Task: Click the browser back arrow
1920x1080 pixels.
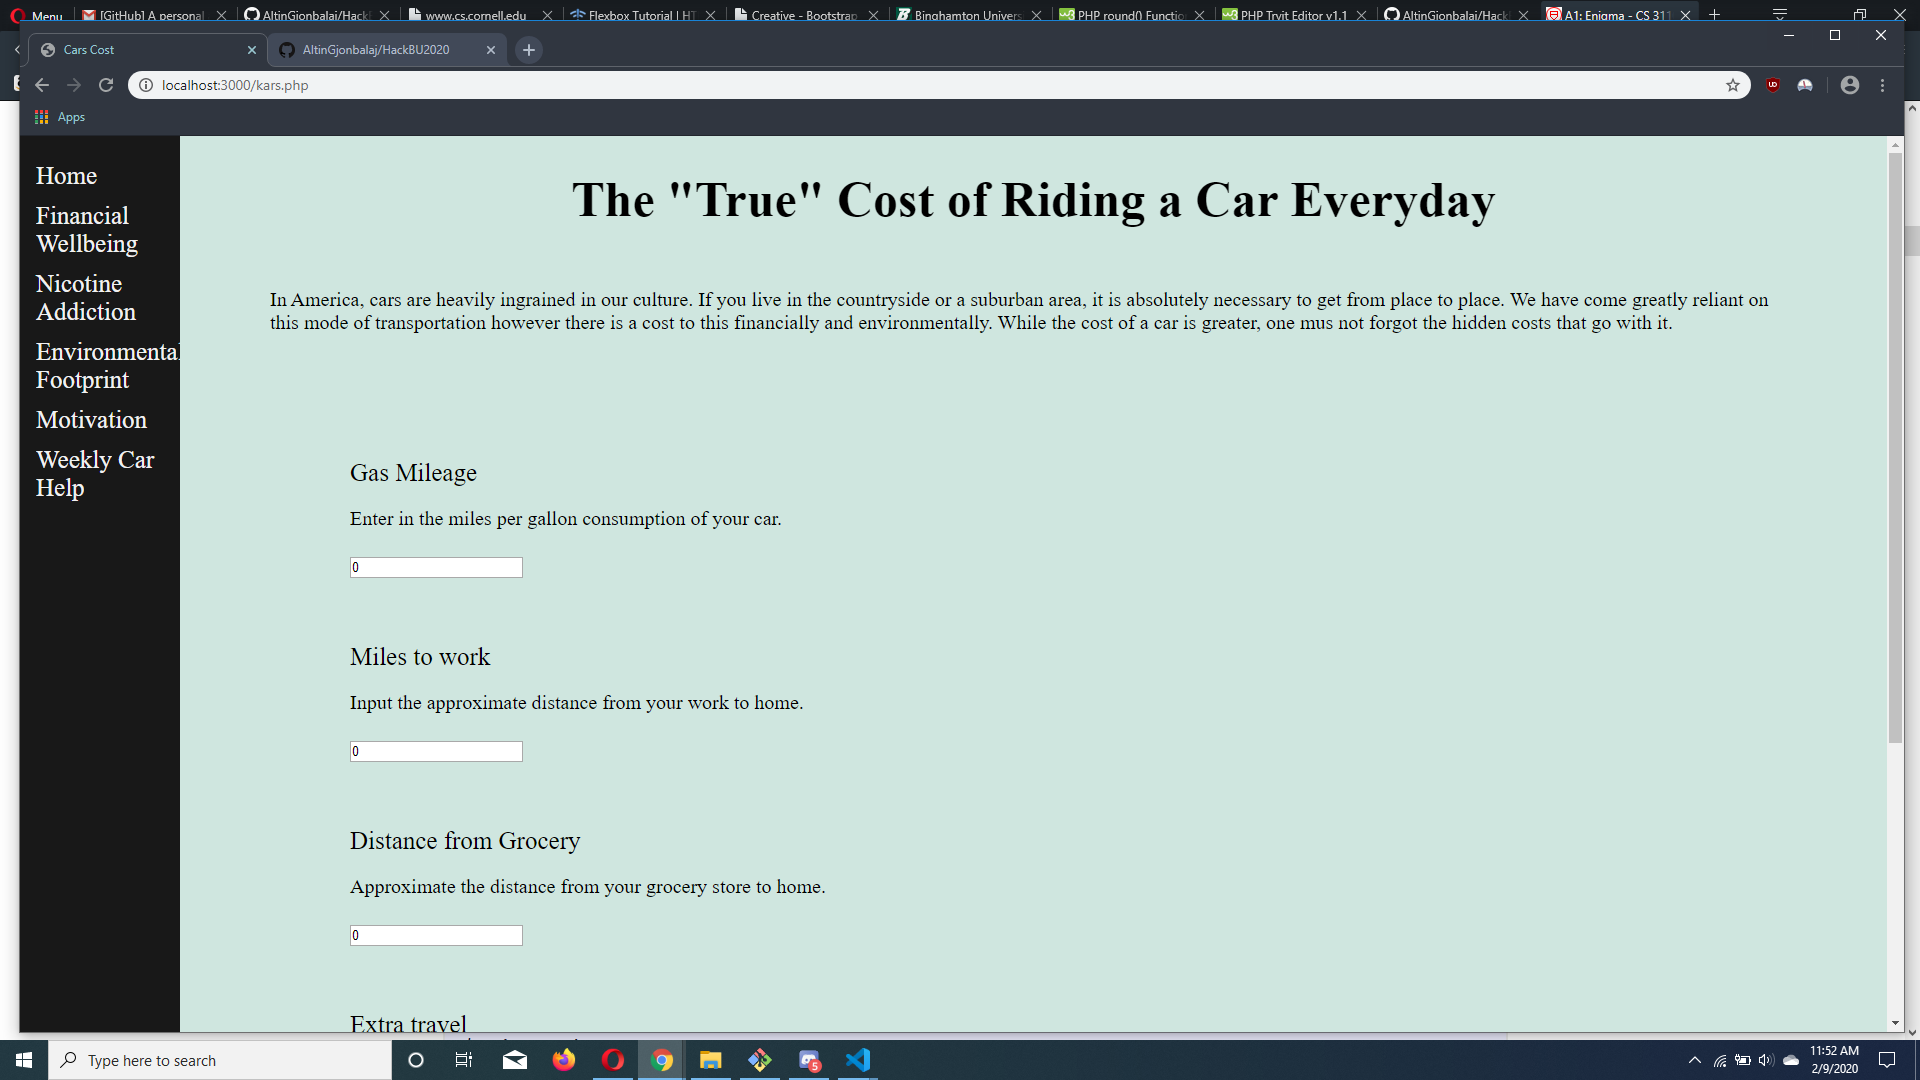Action: (42, 85)
